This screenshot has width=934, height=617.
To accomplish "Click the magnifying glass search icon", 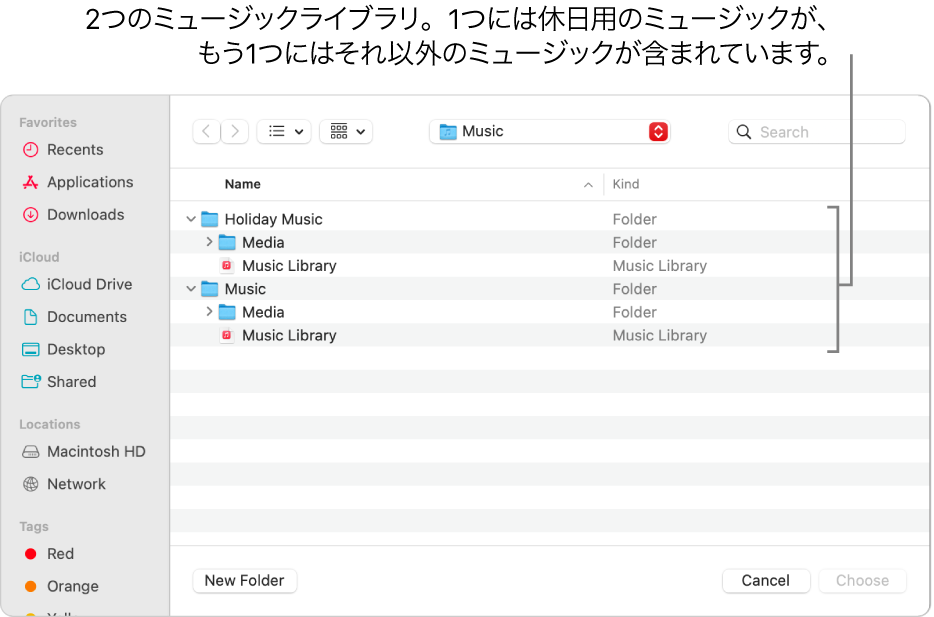I will click(x=743, y=132).
